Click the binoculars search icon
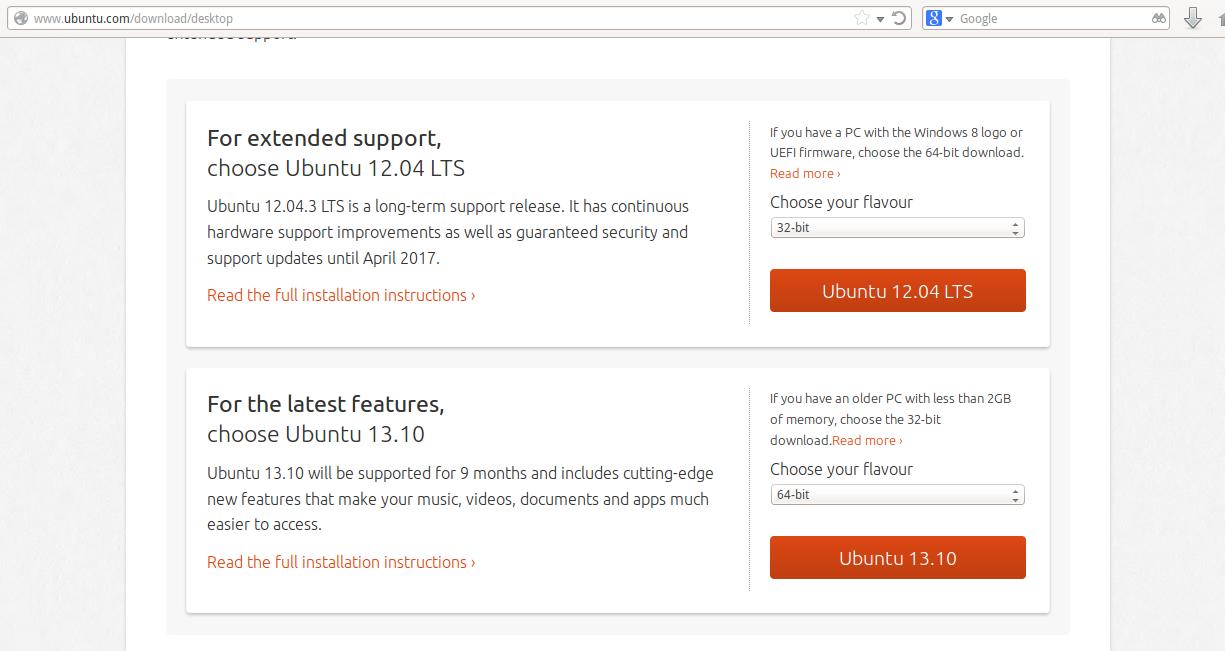The image size is (1225, 651). 1159,18
